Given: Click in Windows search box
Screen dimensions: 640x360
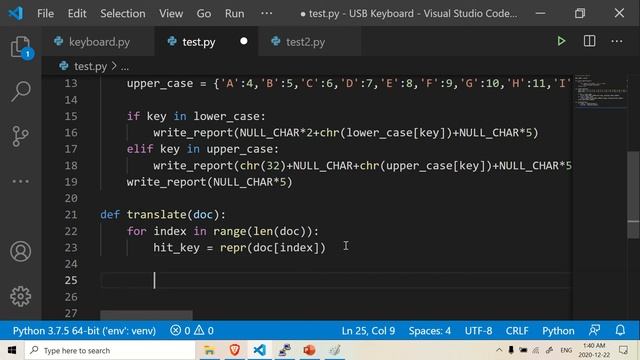Looking at the screenshot, I should (x=110, y=350).
